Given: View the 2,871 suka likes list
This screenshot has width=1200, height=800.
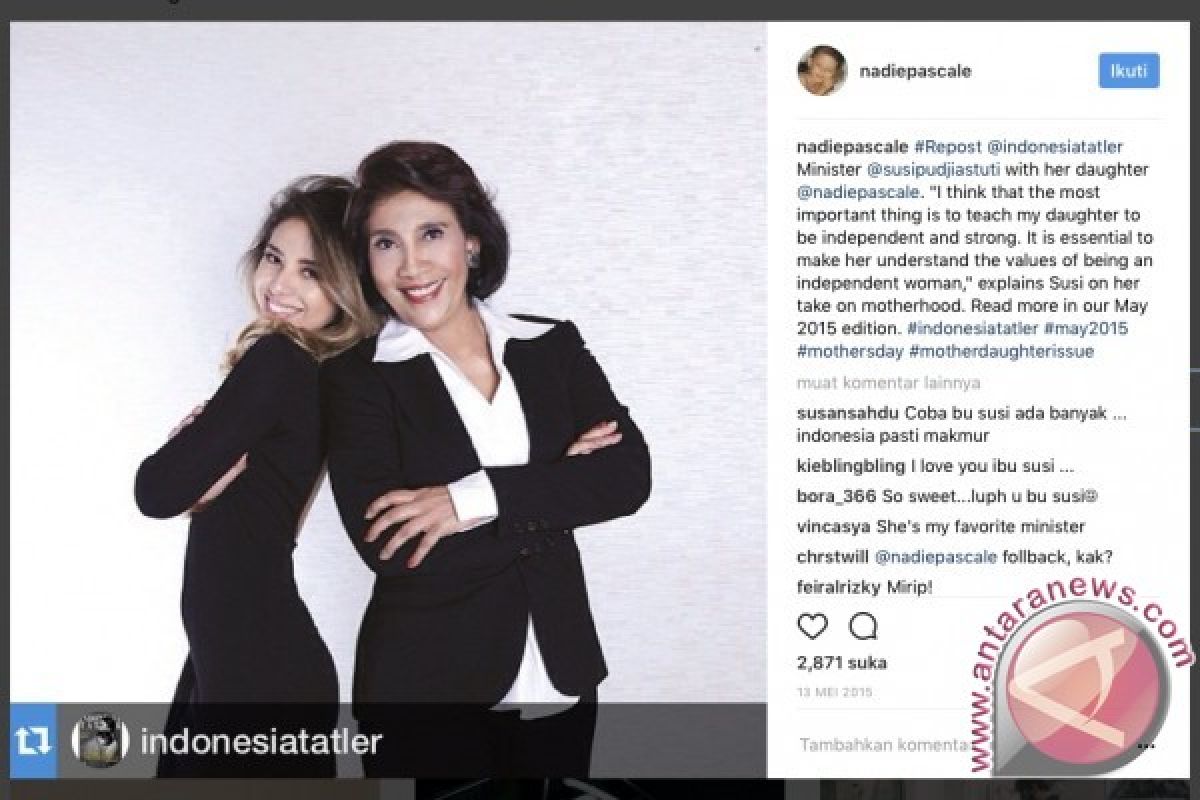Looking at the screenshot, I should coord(842,662).
